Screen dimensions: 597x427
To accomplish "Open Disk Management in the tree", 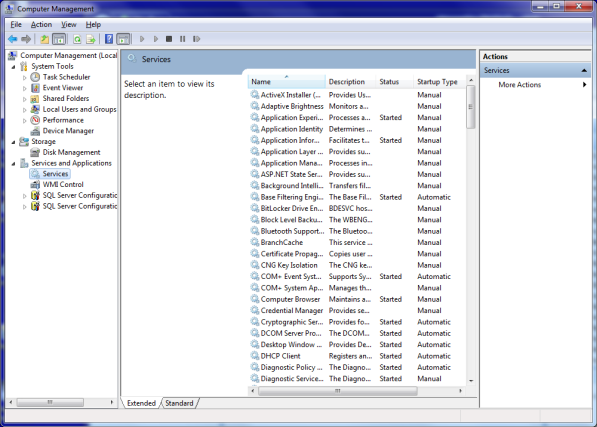I will tap(71, 152).
